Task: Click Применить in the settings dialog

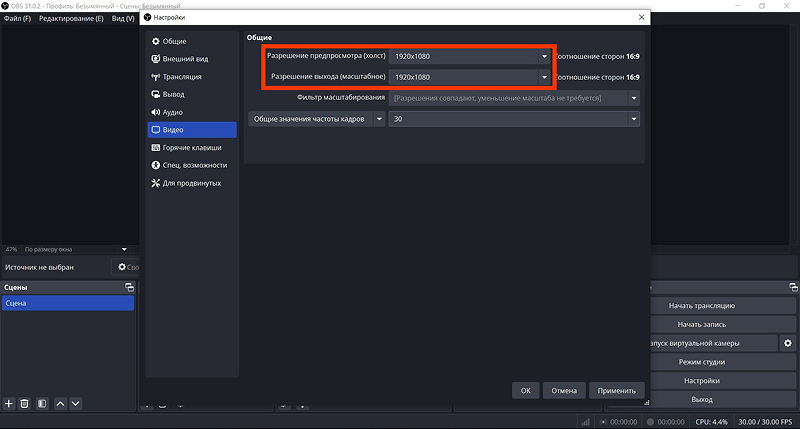Action: coord(616,391)
